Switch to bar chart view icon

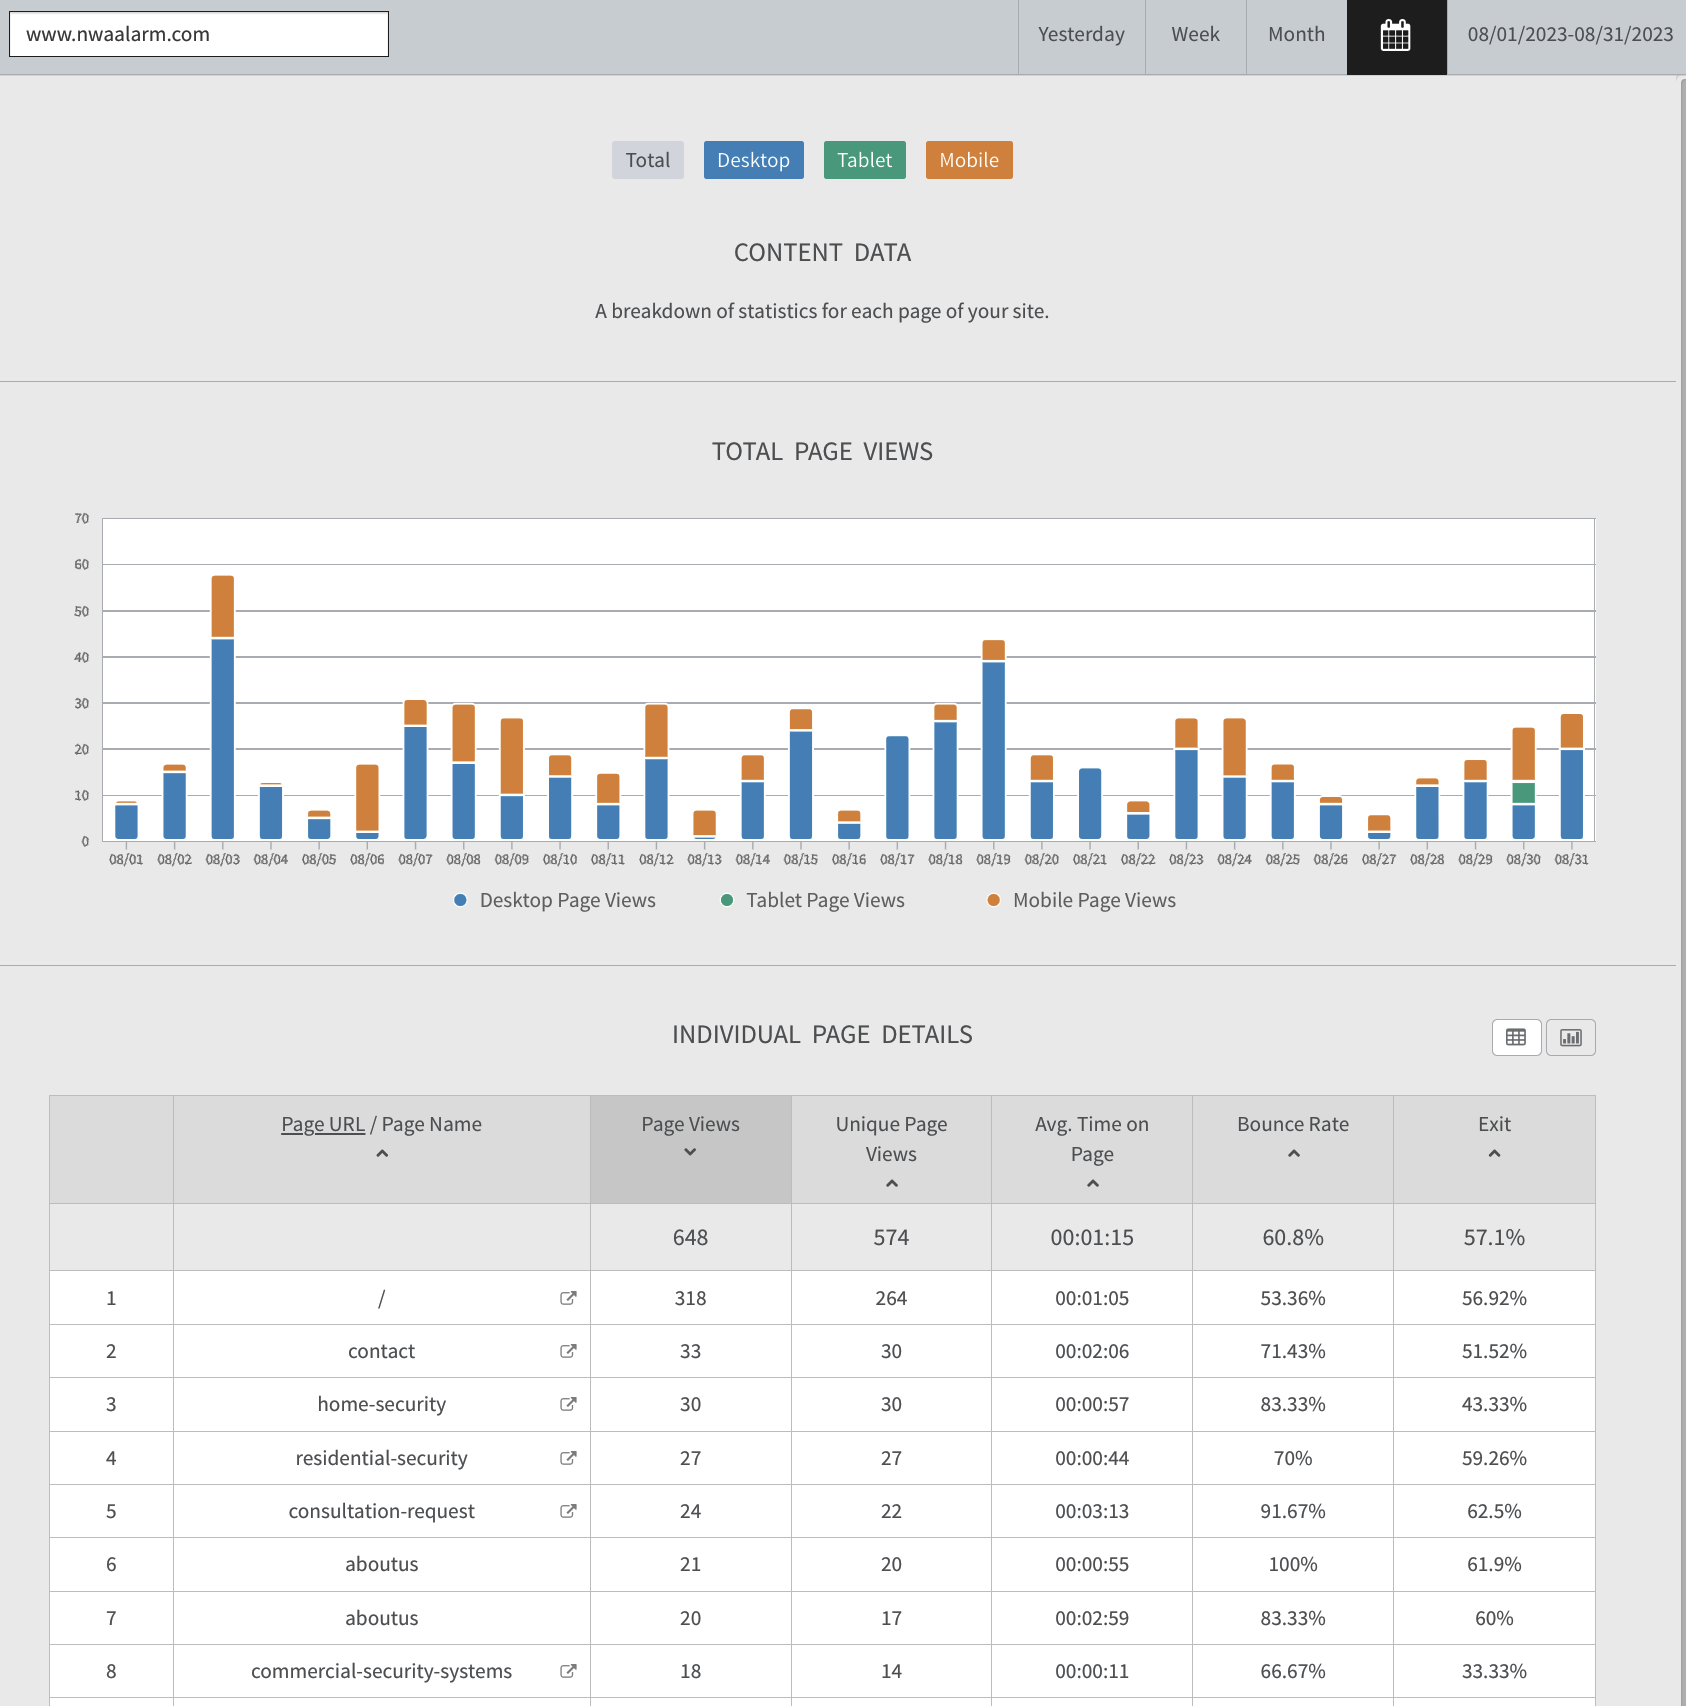1570,1037
